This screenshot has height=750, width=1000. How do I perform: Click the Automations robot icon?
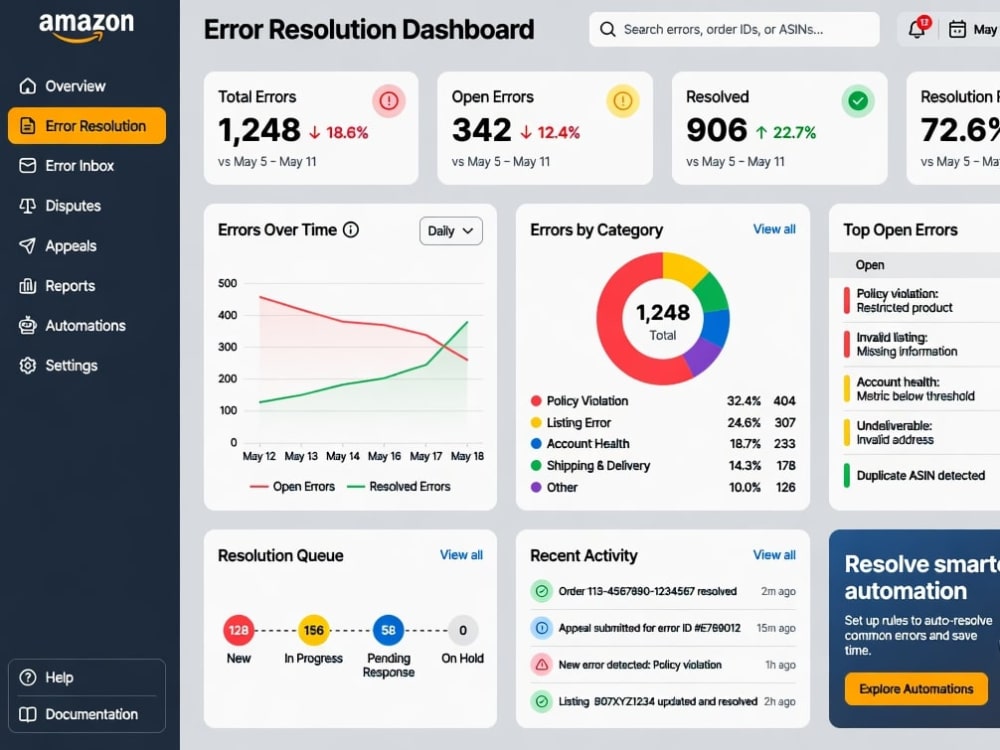click(x=27, y=325)
